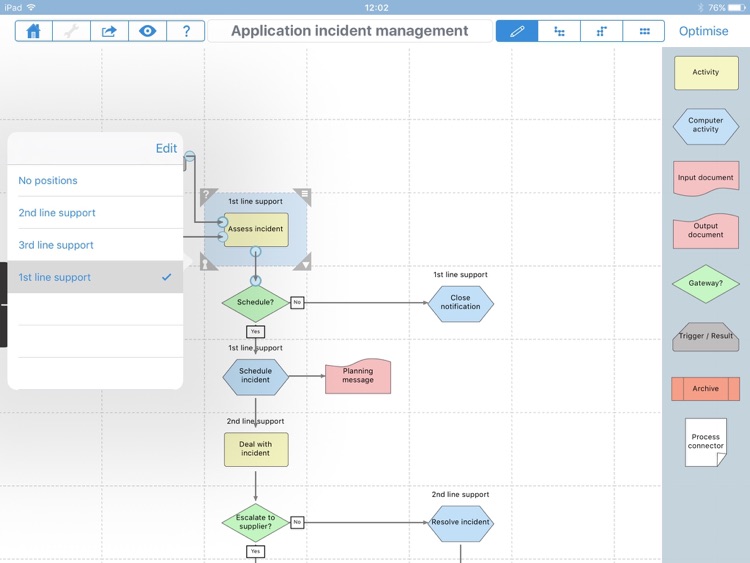Tap the connector circle at Assess incident bottom
Viewport: 750px width, 563px height.
pos(256,252)
